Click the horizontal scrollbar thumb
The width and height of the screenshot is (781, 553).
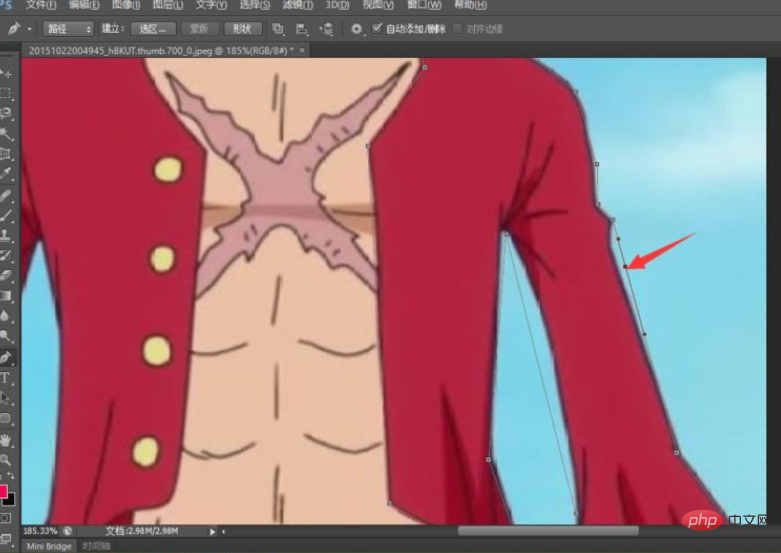pyautogui.click(x=548, y=531)
